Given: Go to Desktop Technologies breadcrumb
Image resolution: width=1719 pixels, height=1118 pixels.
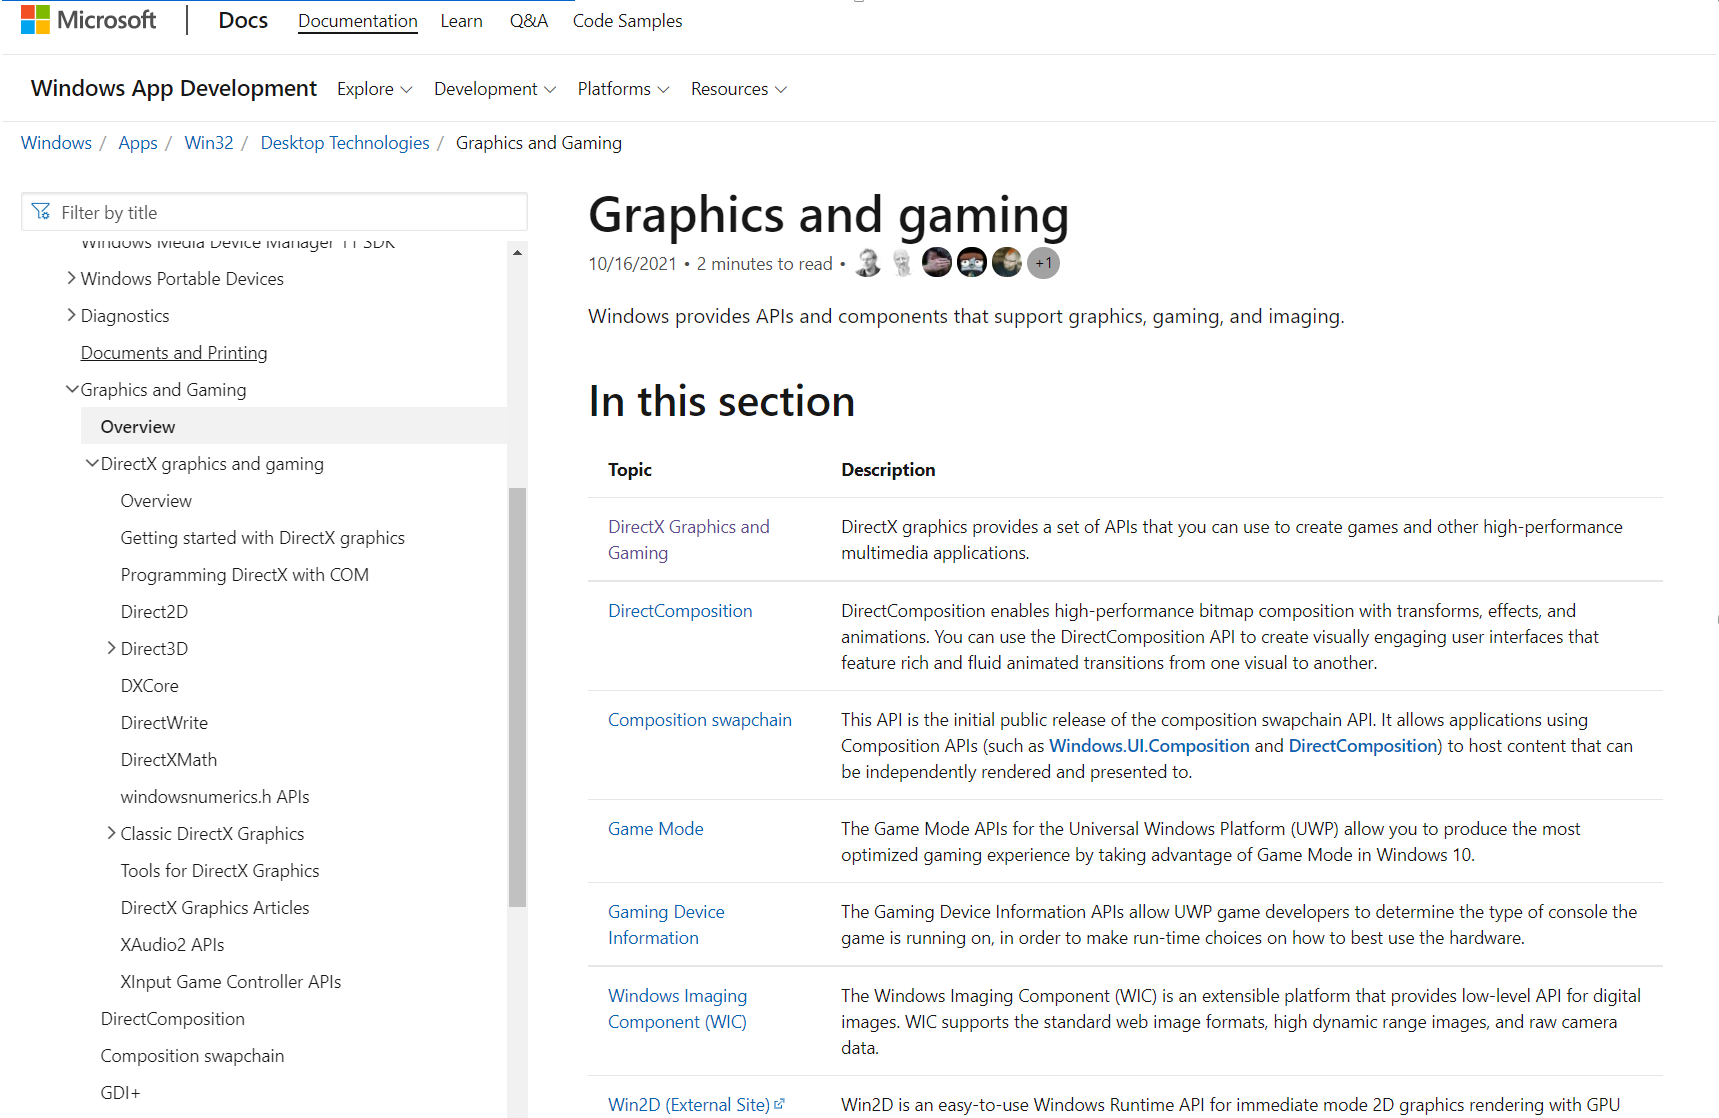Looking at the screenshot, I should click(345, 143).
